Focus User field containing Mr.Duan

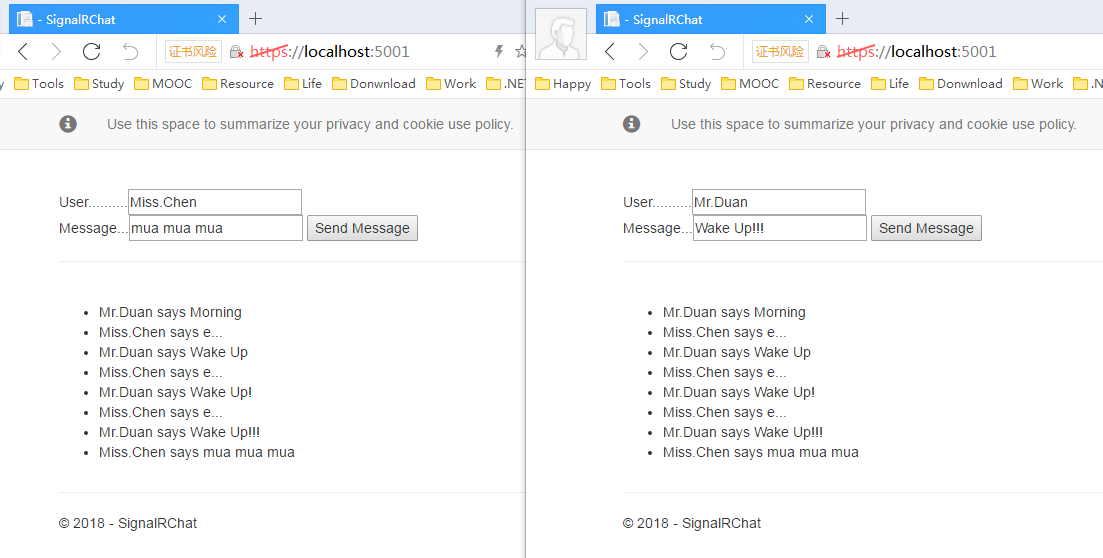[x=779, y=202]
